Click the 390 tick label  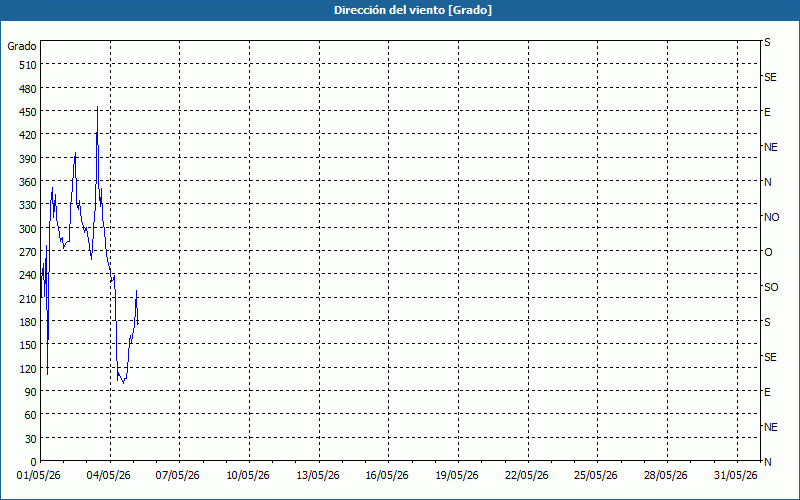click(28, 159)
